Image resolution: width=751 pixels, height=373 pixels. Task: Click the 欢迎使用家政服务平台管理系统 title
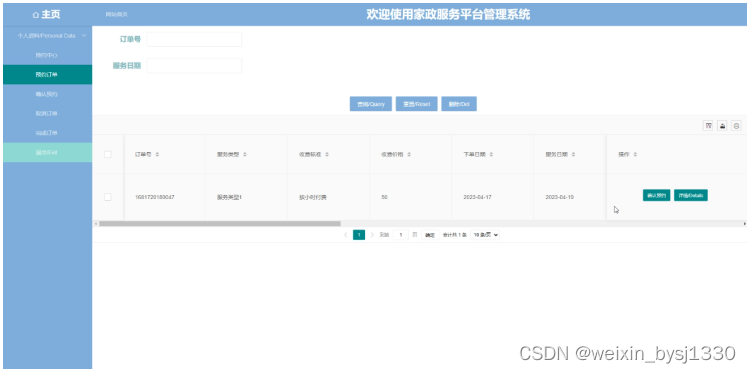coord(448,15)
